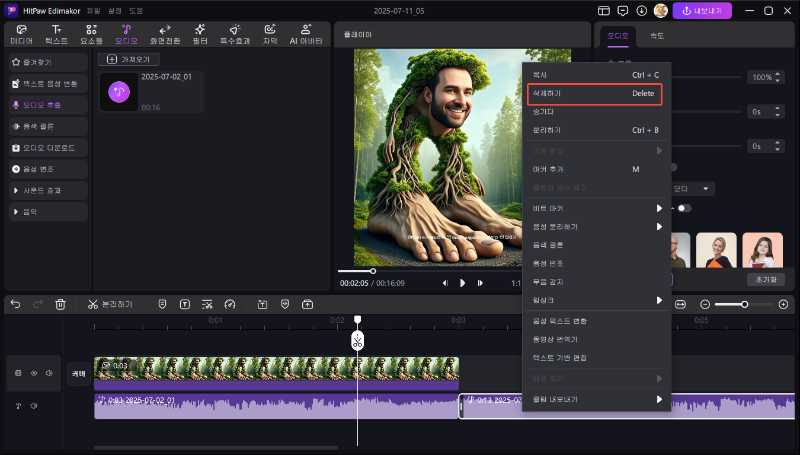Select the purple Audio tab icon
The image size is (800, 455).
click(126, 35)
